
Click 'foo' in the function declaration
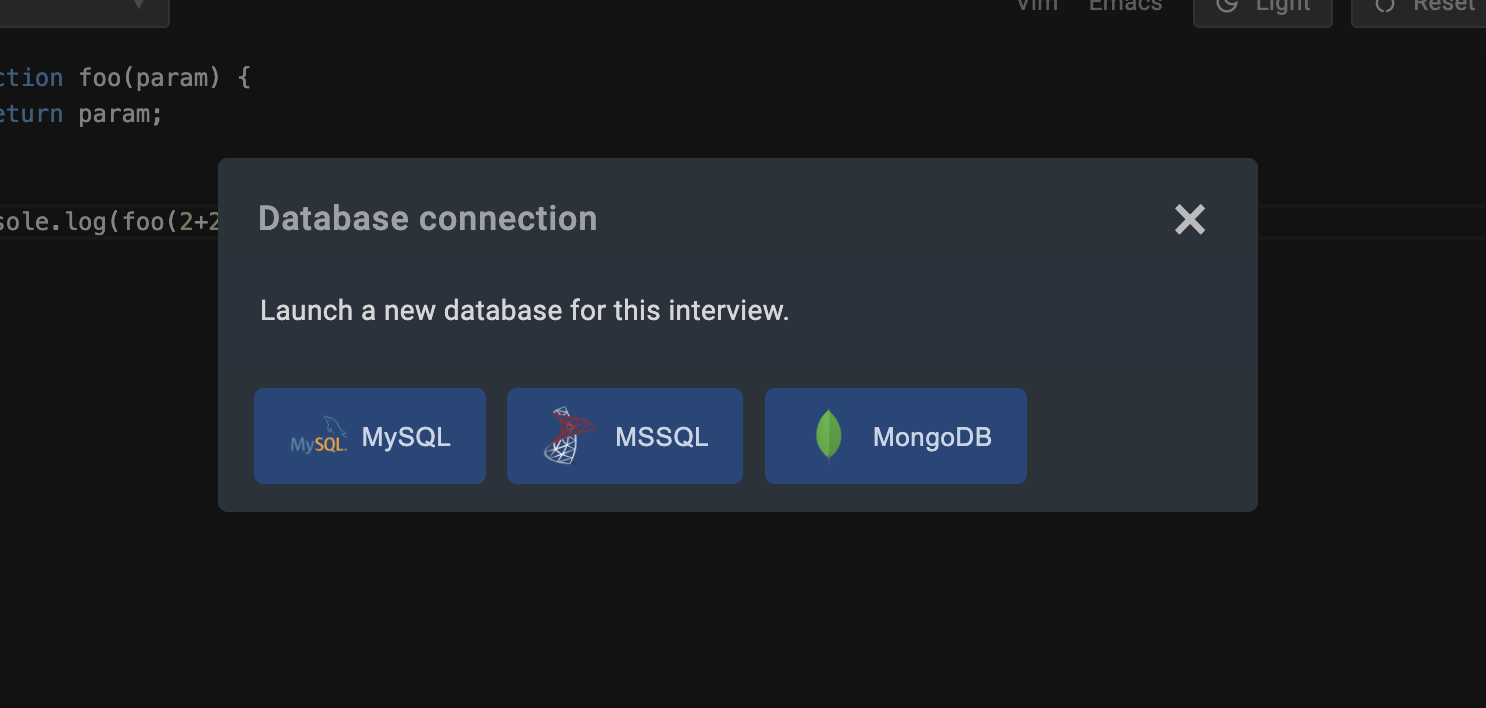(99, 77)
